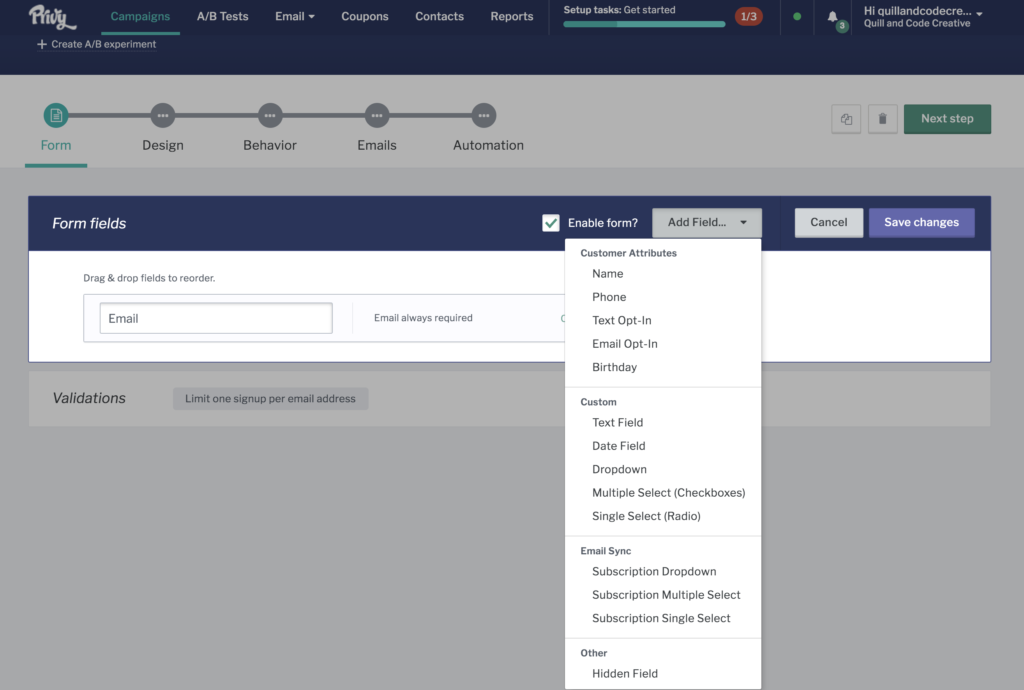
Task: Select the Design step circle icon
Action: tap(163, 116)
